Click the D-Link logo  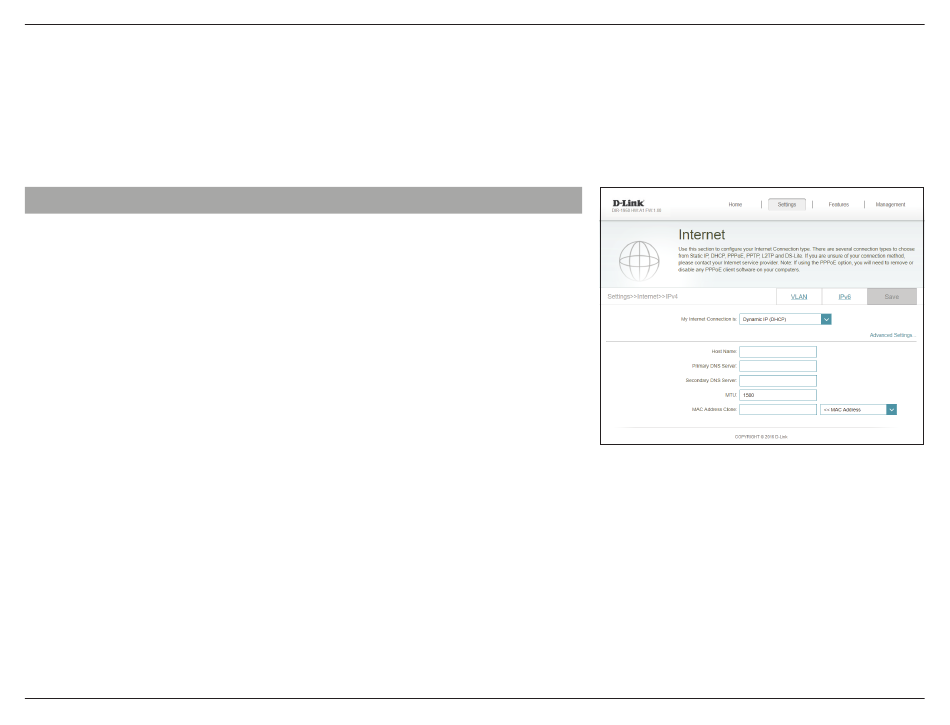pos(629,203)
